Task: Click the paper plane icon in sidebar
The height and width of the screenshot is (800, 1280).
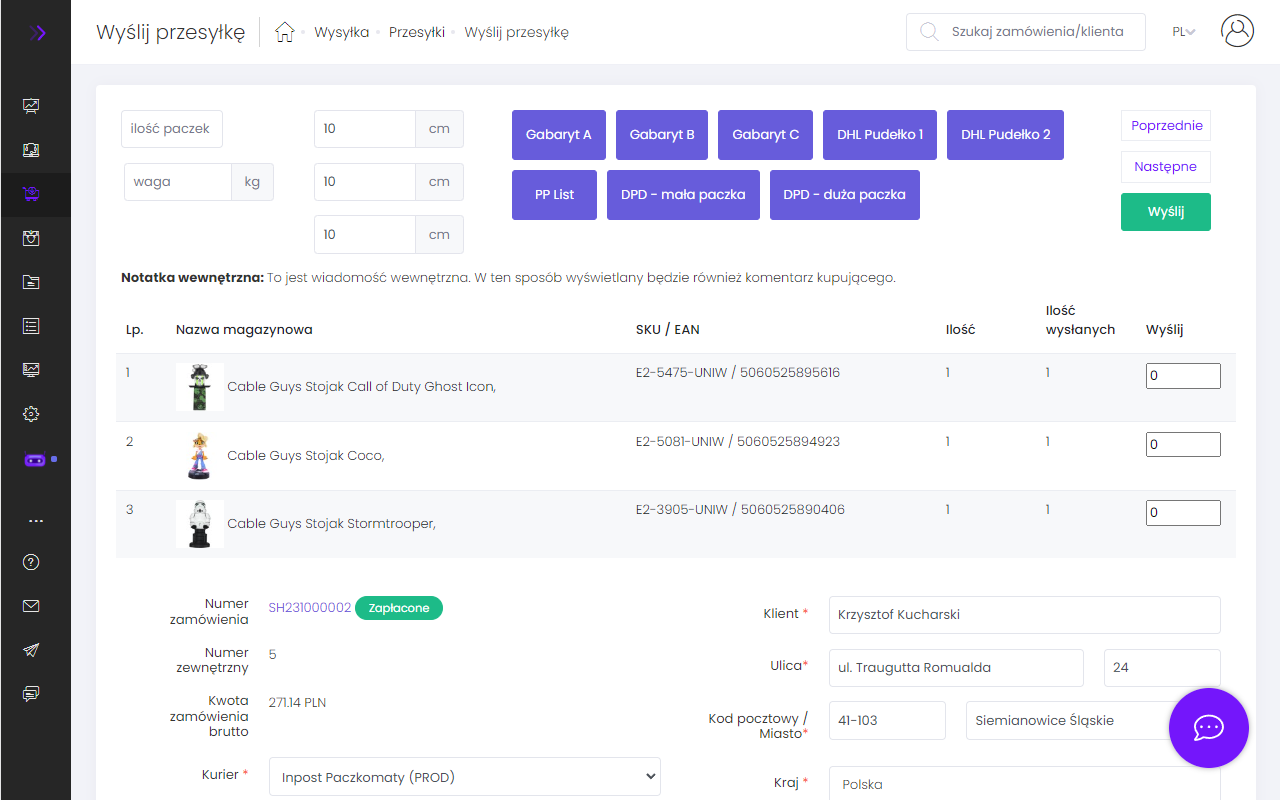Action: tap(32, 650)
